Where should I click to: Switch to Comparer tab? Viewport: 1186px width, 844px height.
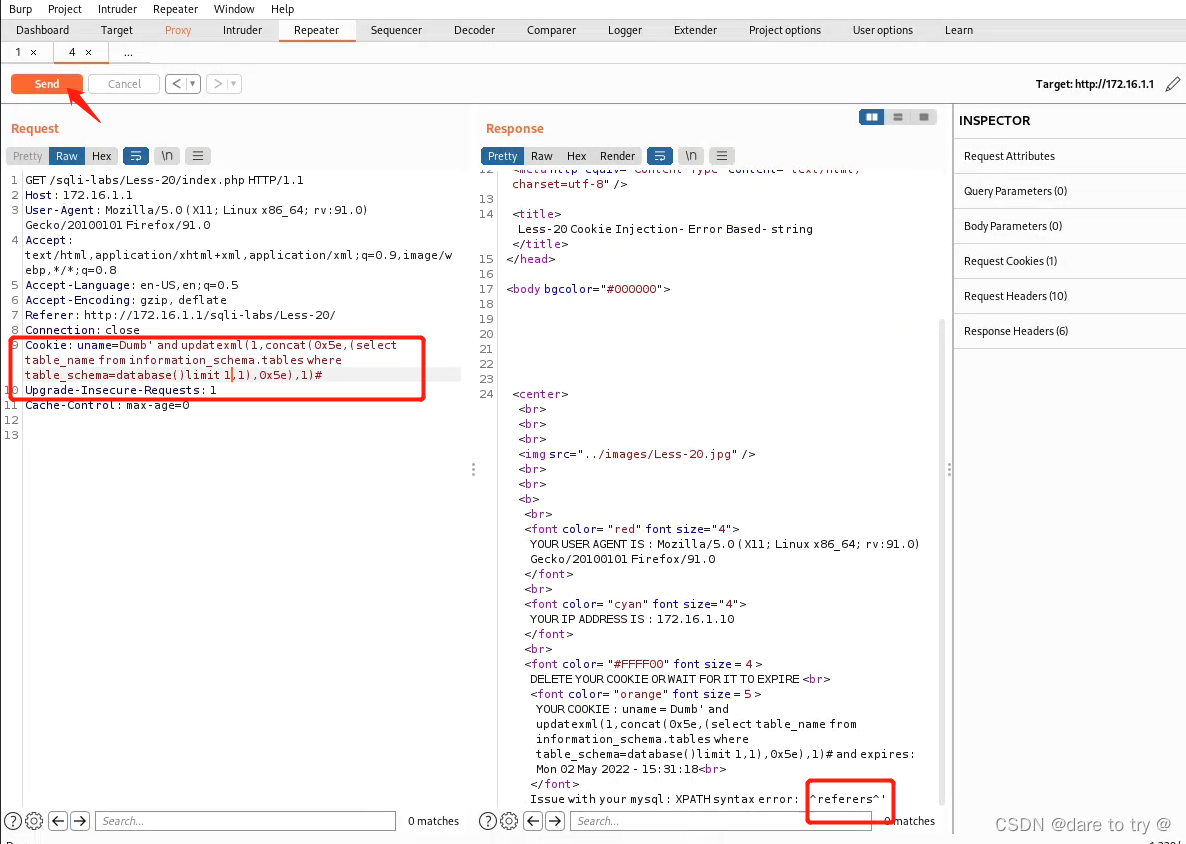point(551,30)
